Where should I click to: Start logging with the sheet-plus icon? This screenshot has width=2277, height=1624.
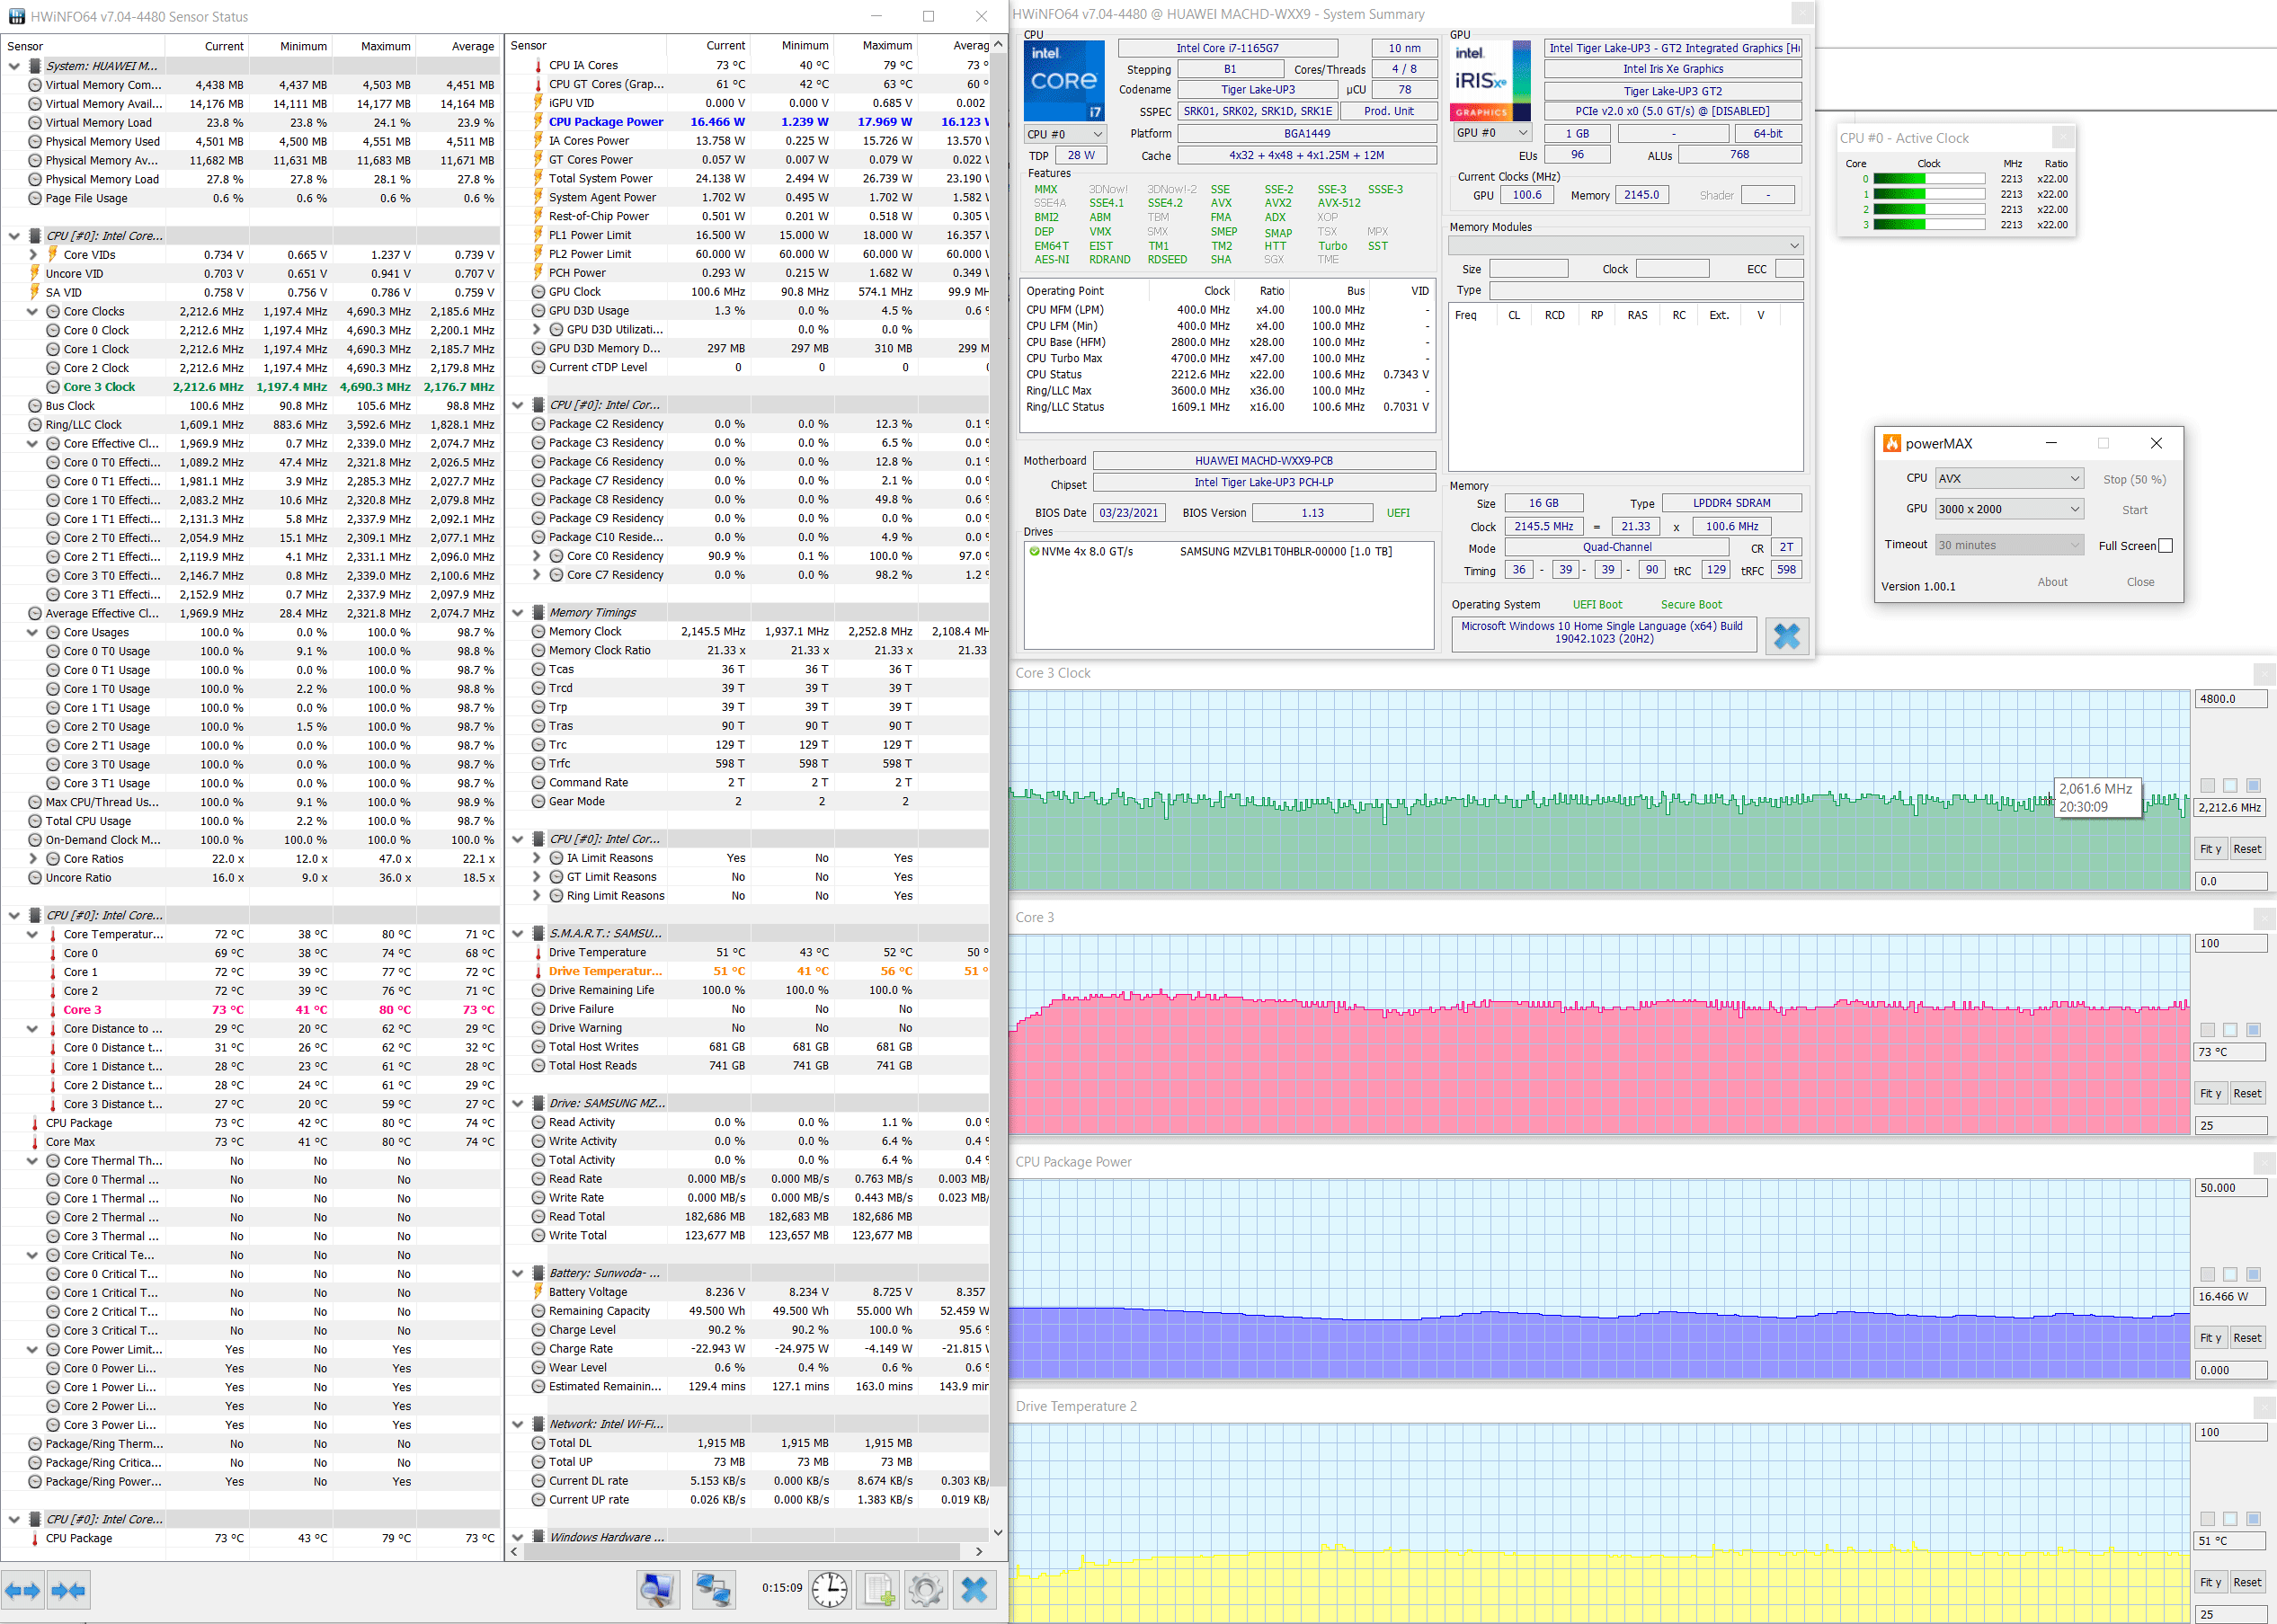pyautogui.click(x=879, y=1589)
